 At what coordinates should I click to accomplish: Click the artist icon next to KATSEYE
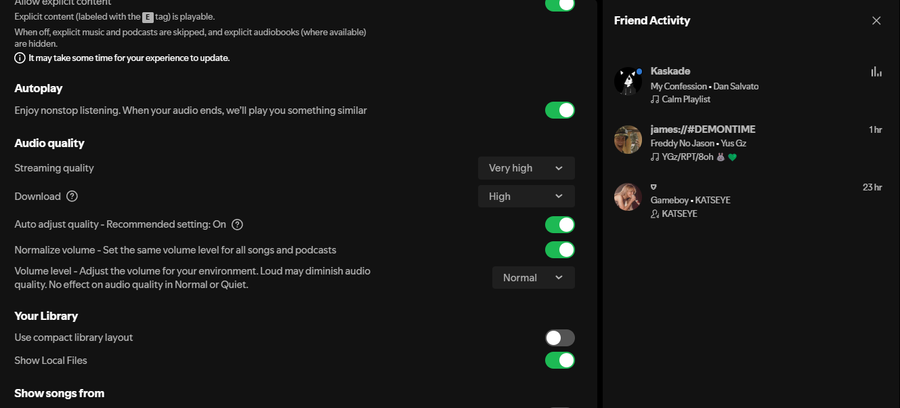655,213
